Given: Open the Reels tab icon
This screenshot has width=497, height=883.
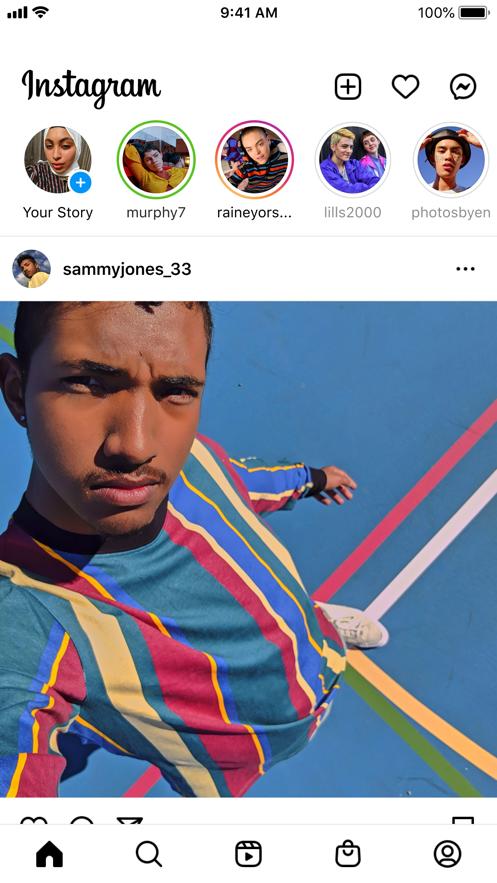Looking at the screenshot, I should tap(248, 854).
